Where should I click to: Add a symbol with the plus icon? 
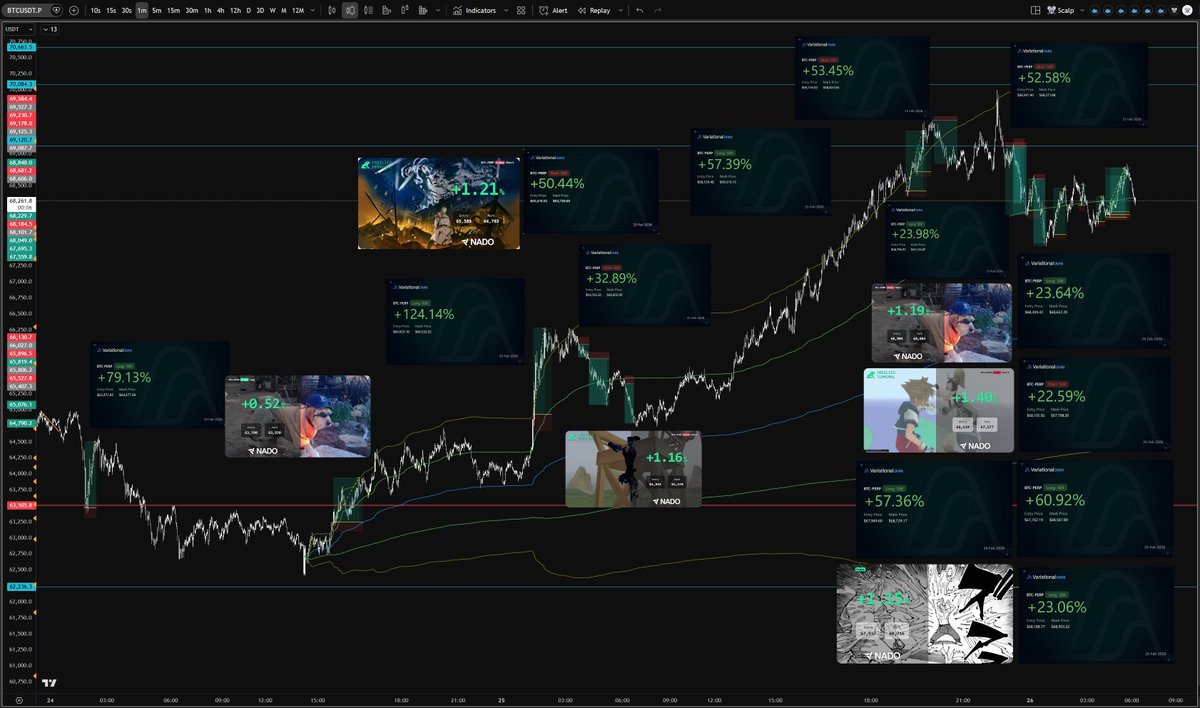click(x=74, y=10)
